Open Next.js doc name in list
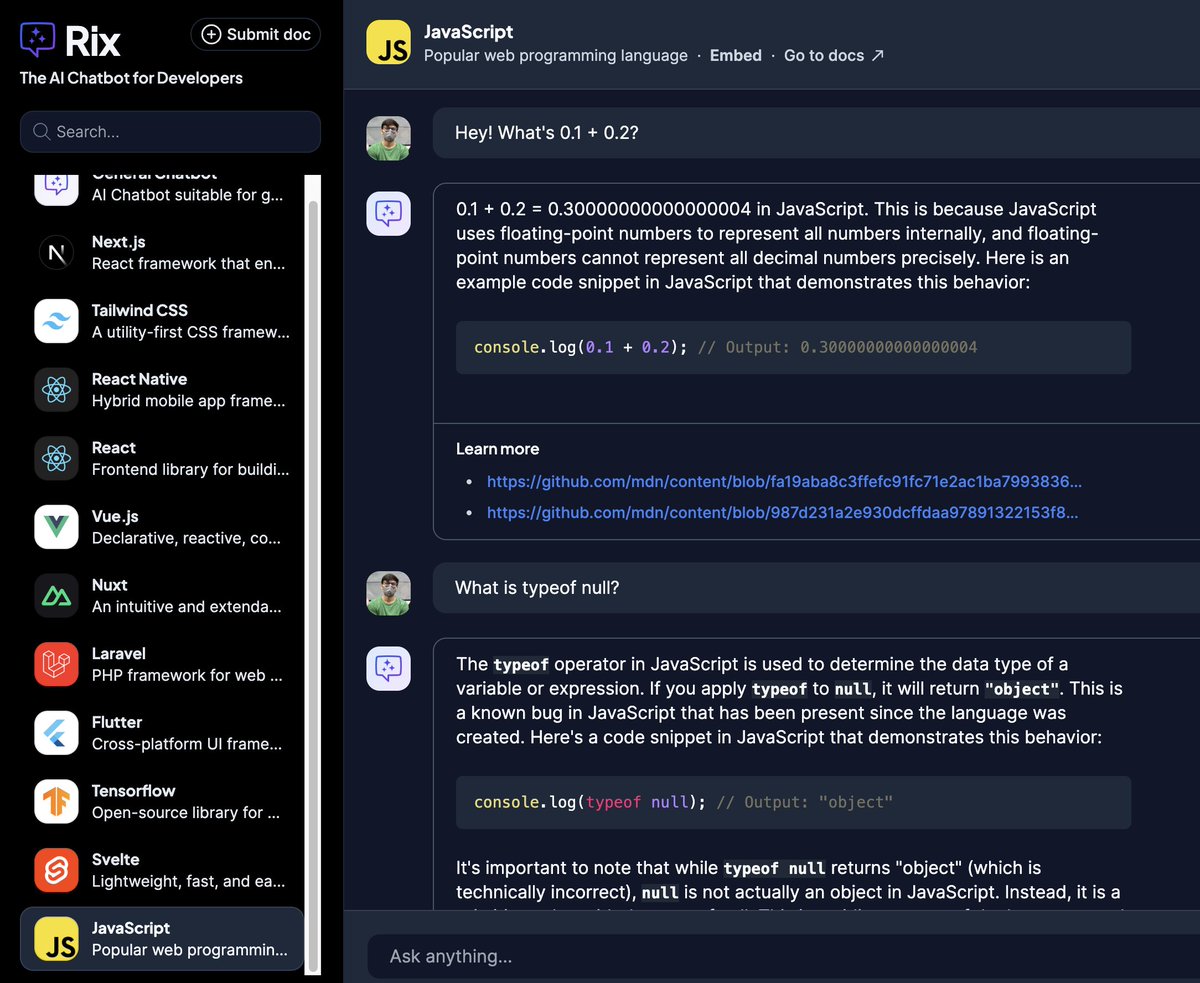1200x983 pixels. click(x=119, y=242)
